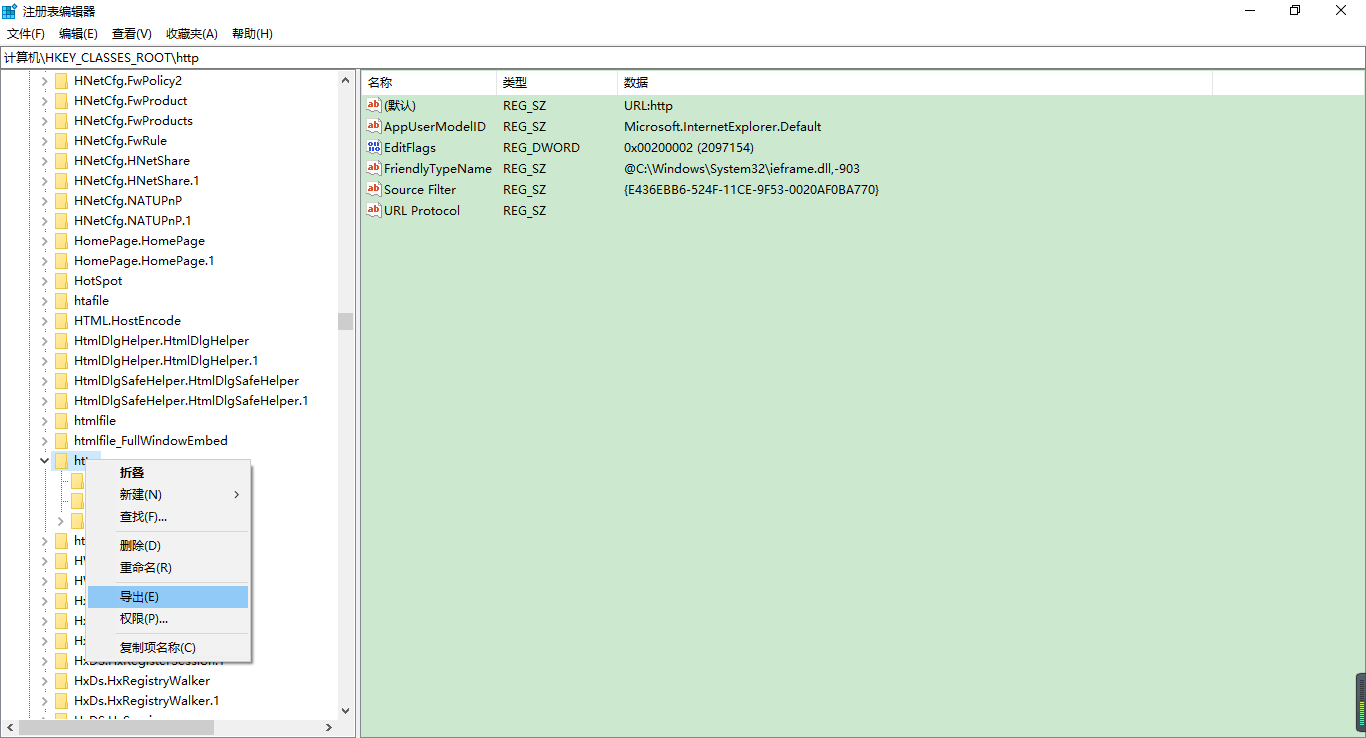Expand the HtmlDlgHelper.HtmlDlgHelper key
This screenshot has width=1366, height=738.
(x=44, y=341)
